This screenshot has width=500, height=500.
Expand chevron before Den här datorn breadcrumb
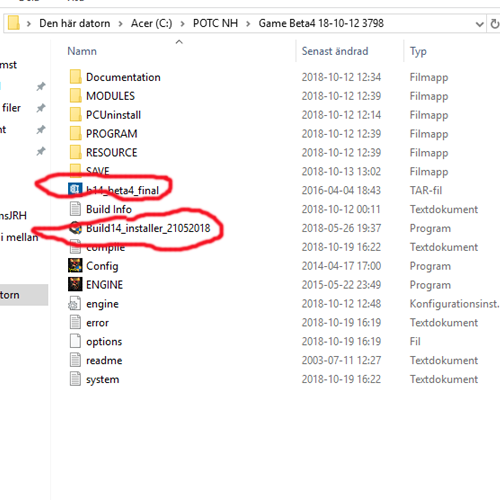click(29, 24)
